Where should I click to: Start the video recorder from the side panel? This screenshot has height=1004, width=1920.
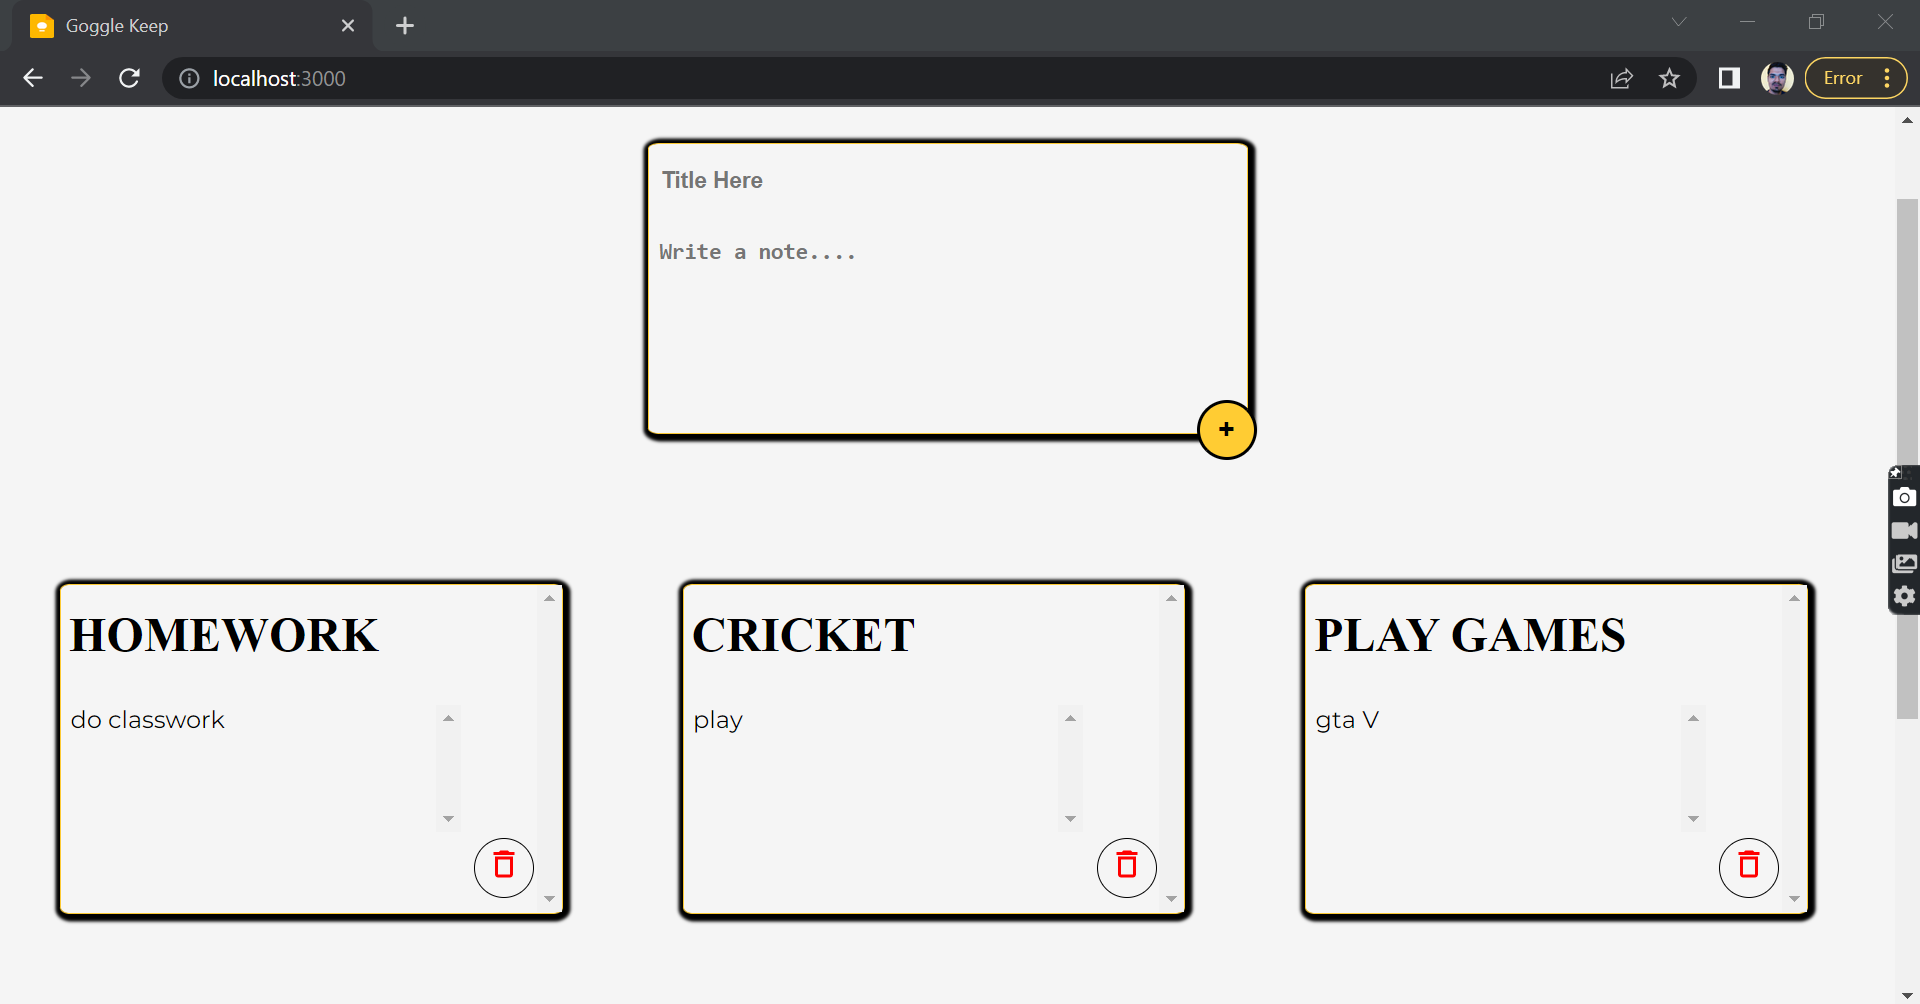(1905, 530)
